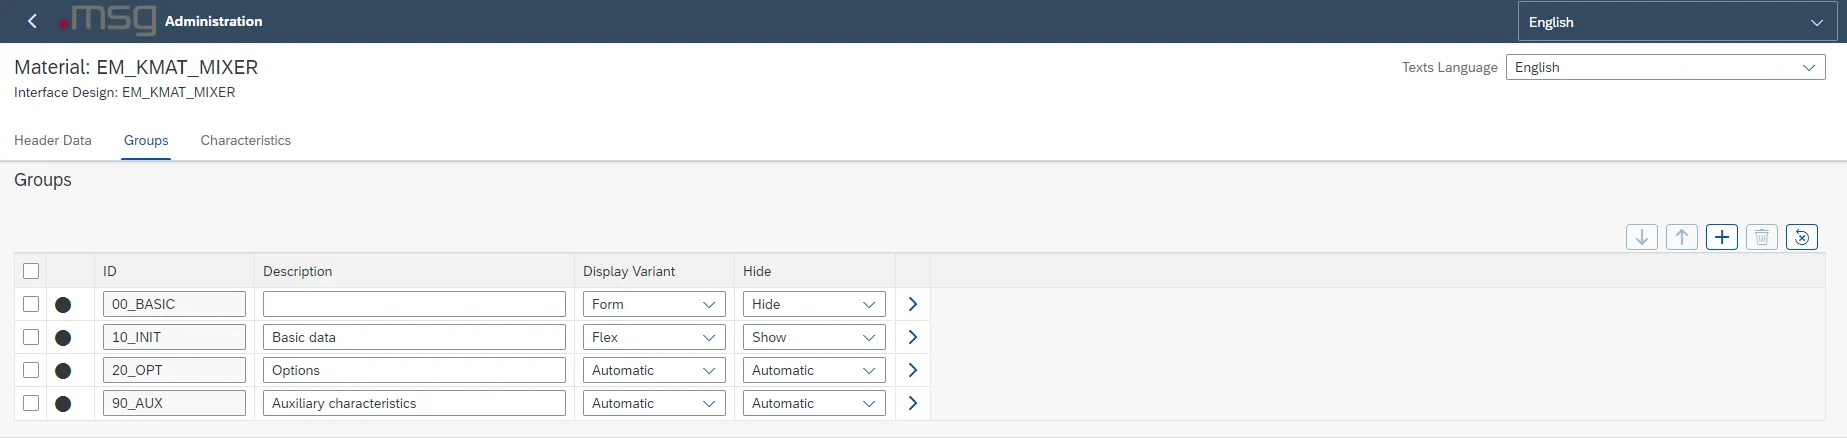Open the header English language selector
This screenshot has width=1847, height=438.
(1676, 22)
